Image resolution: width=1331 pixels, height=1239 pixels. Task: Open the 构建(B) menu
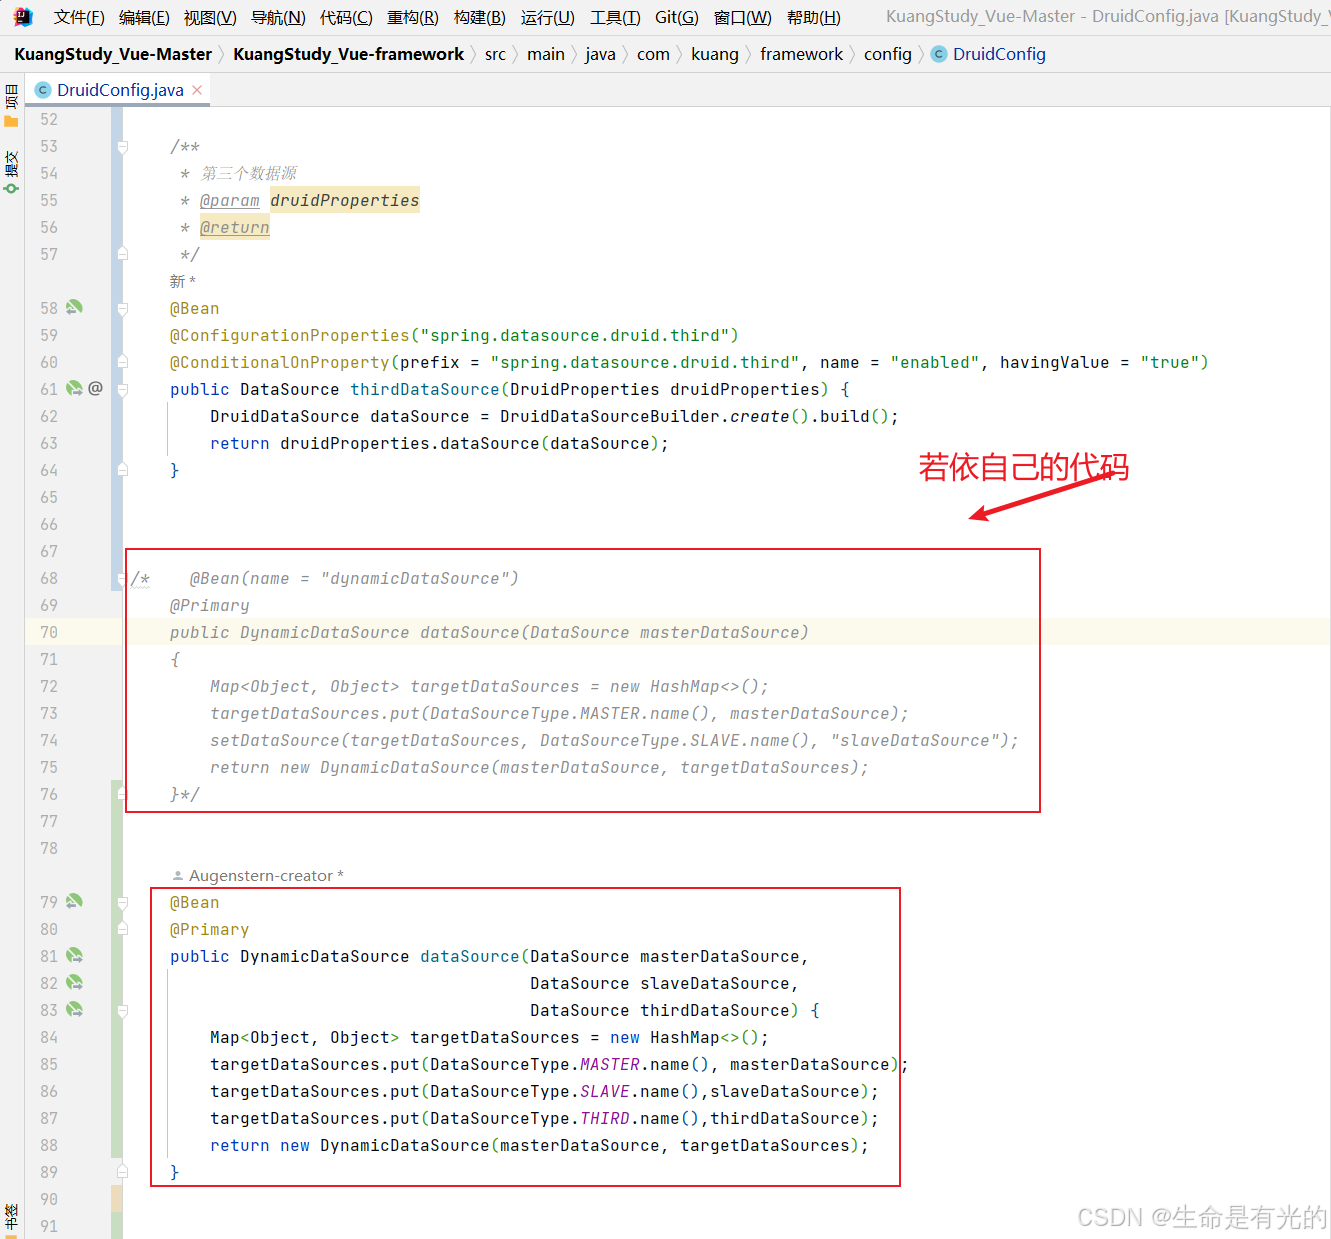(480, 17)
